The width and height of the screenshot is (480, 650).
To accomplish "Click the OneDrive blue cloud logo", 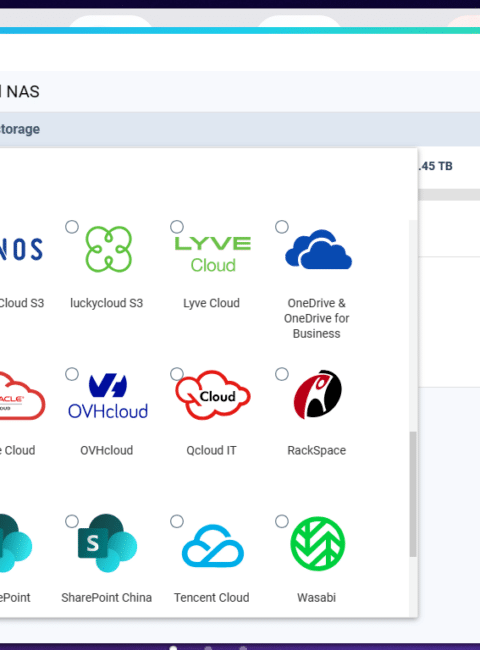I will point(318,249).
